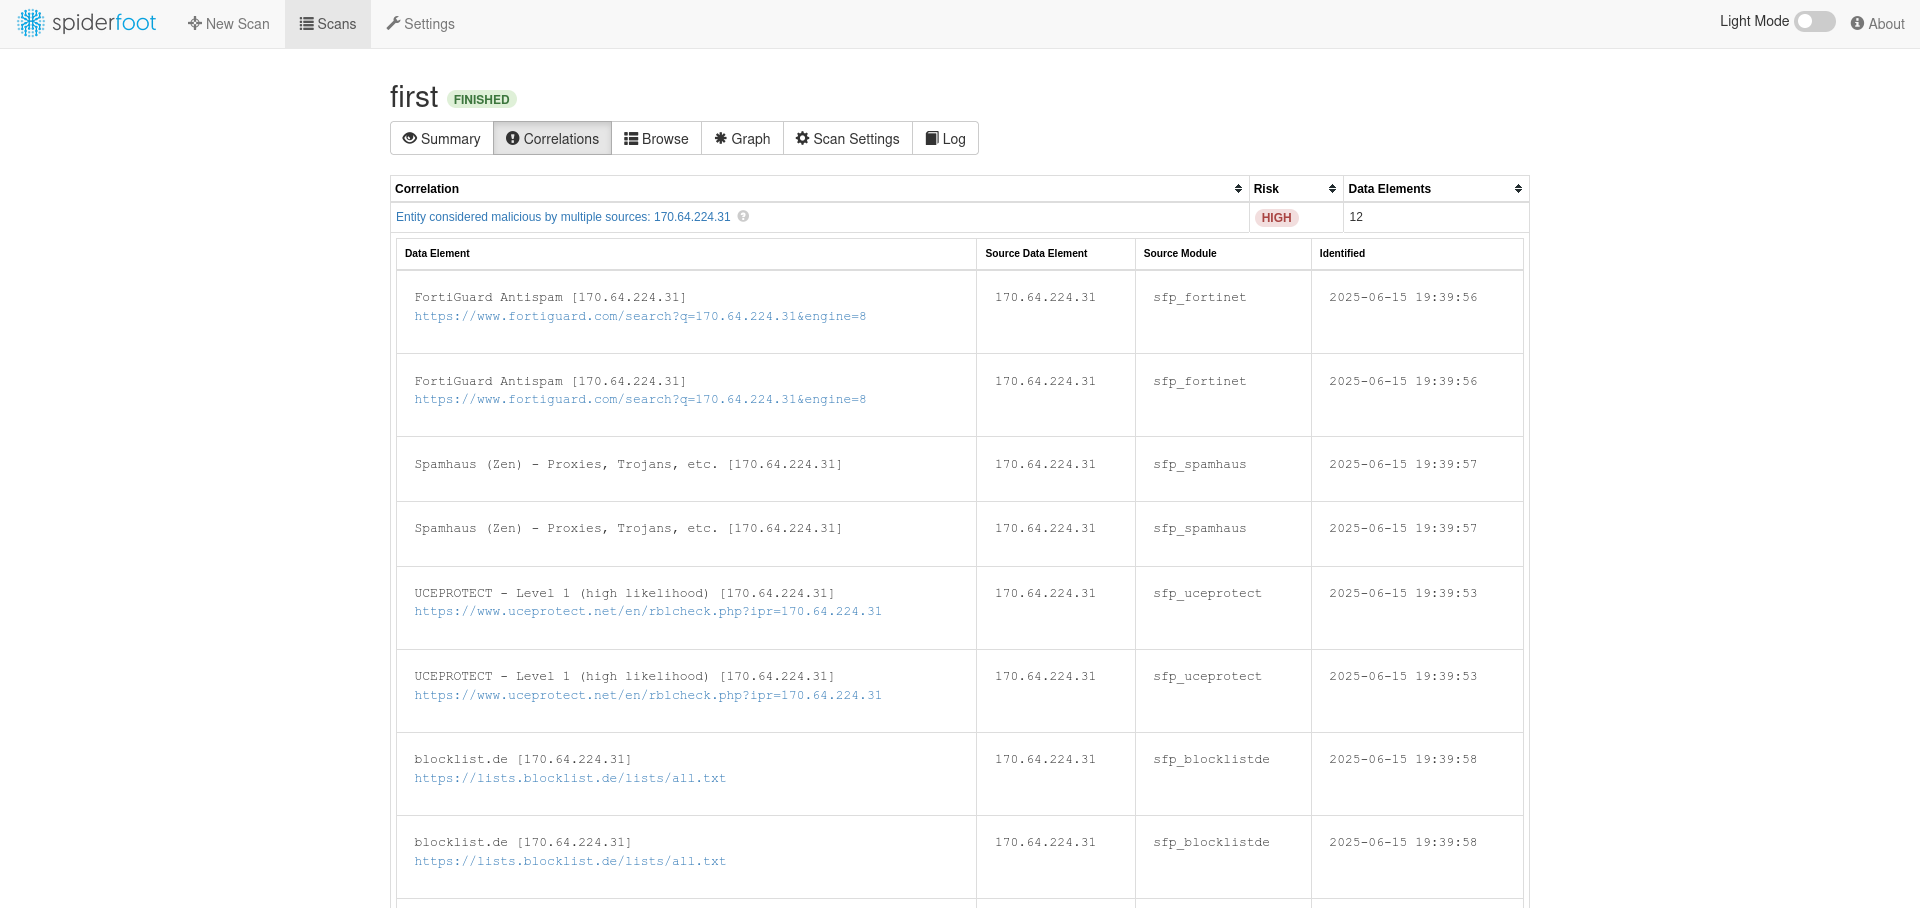
Task: Open the Summary tab with eye icon
Action: (x=441, y=139)
